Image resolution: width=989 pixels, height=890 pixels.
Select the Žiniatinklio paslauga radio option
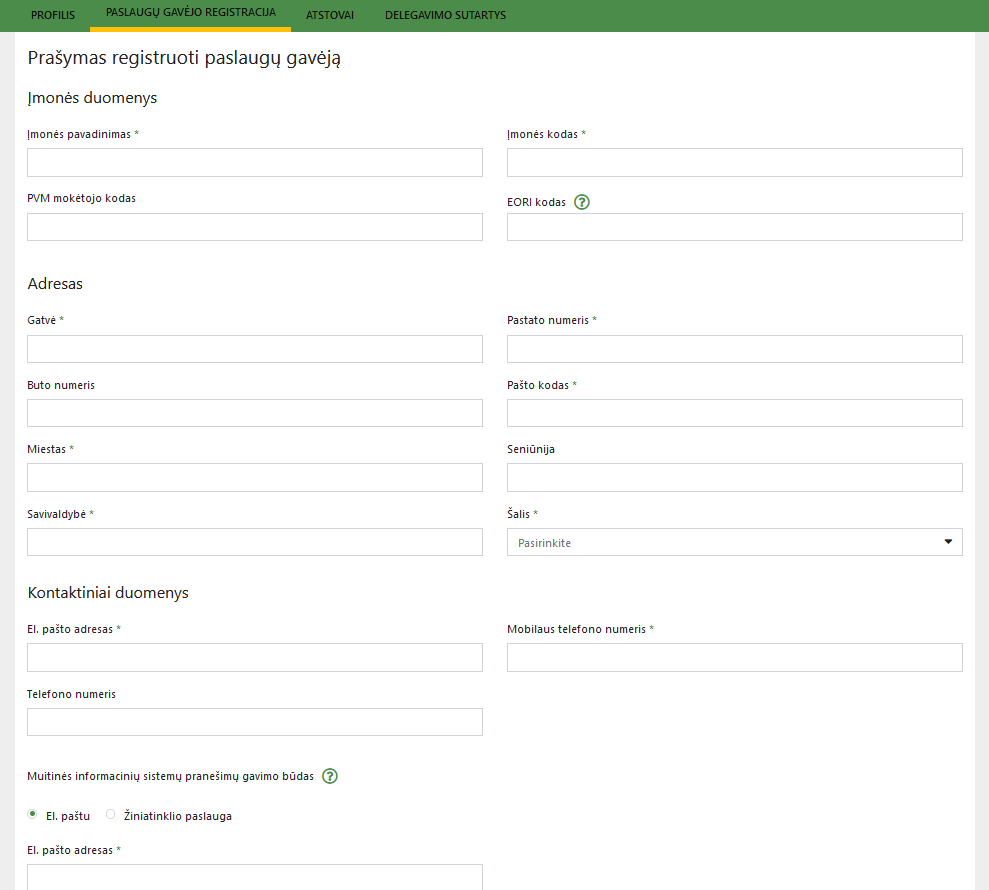(x=111, y=815)
